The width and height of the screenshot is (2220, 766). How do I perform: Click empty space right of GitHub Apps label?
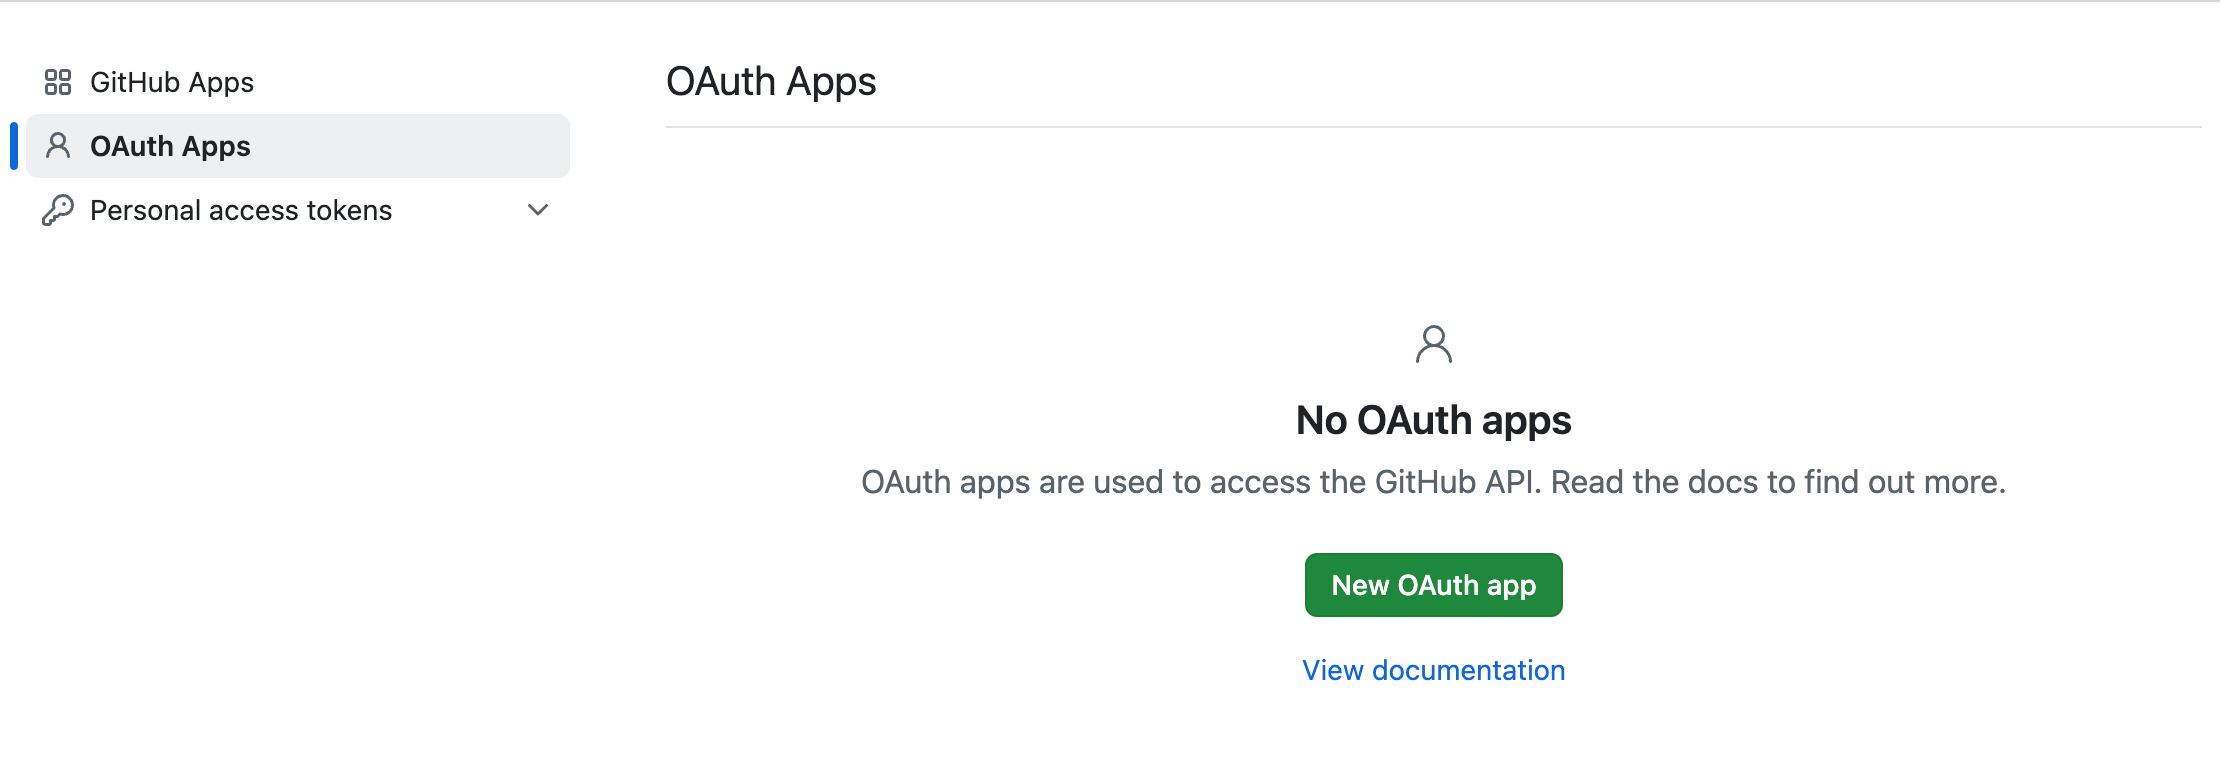click(410, 82)
